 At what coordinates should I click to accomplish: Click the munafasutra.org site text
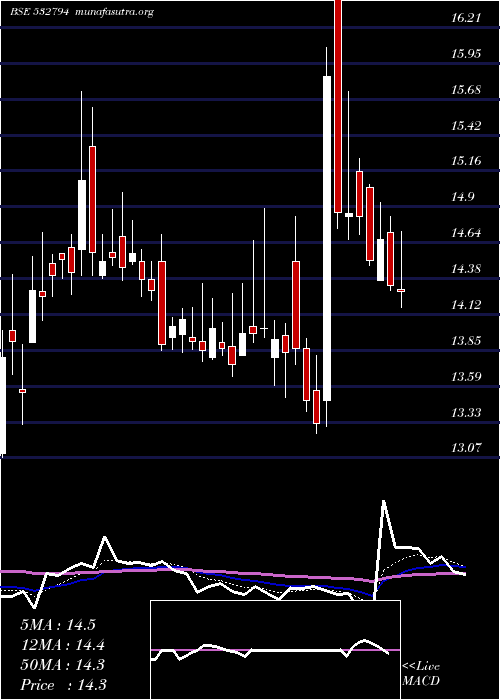coord(115,12)
